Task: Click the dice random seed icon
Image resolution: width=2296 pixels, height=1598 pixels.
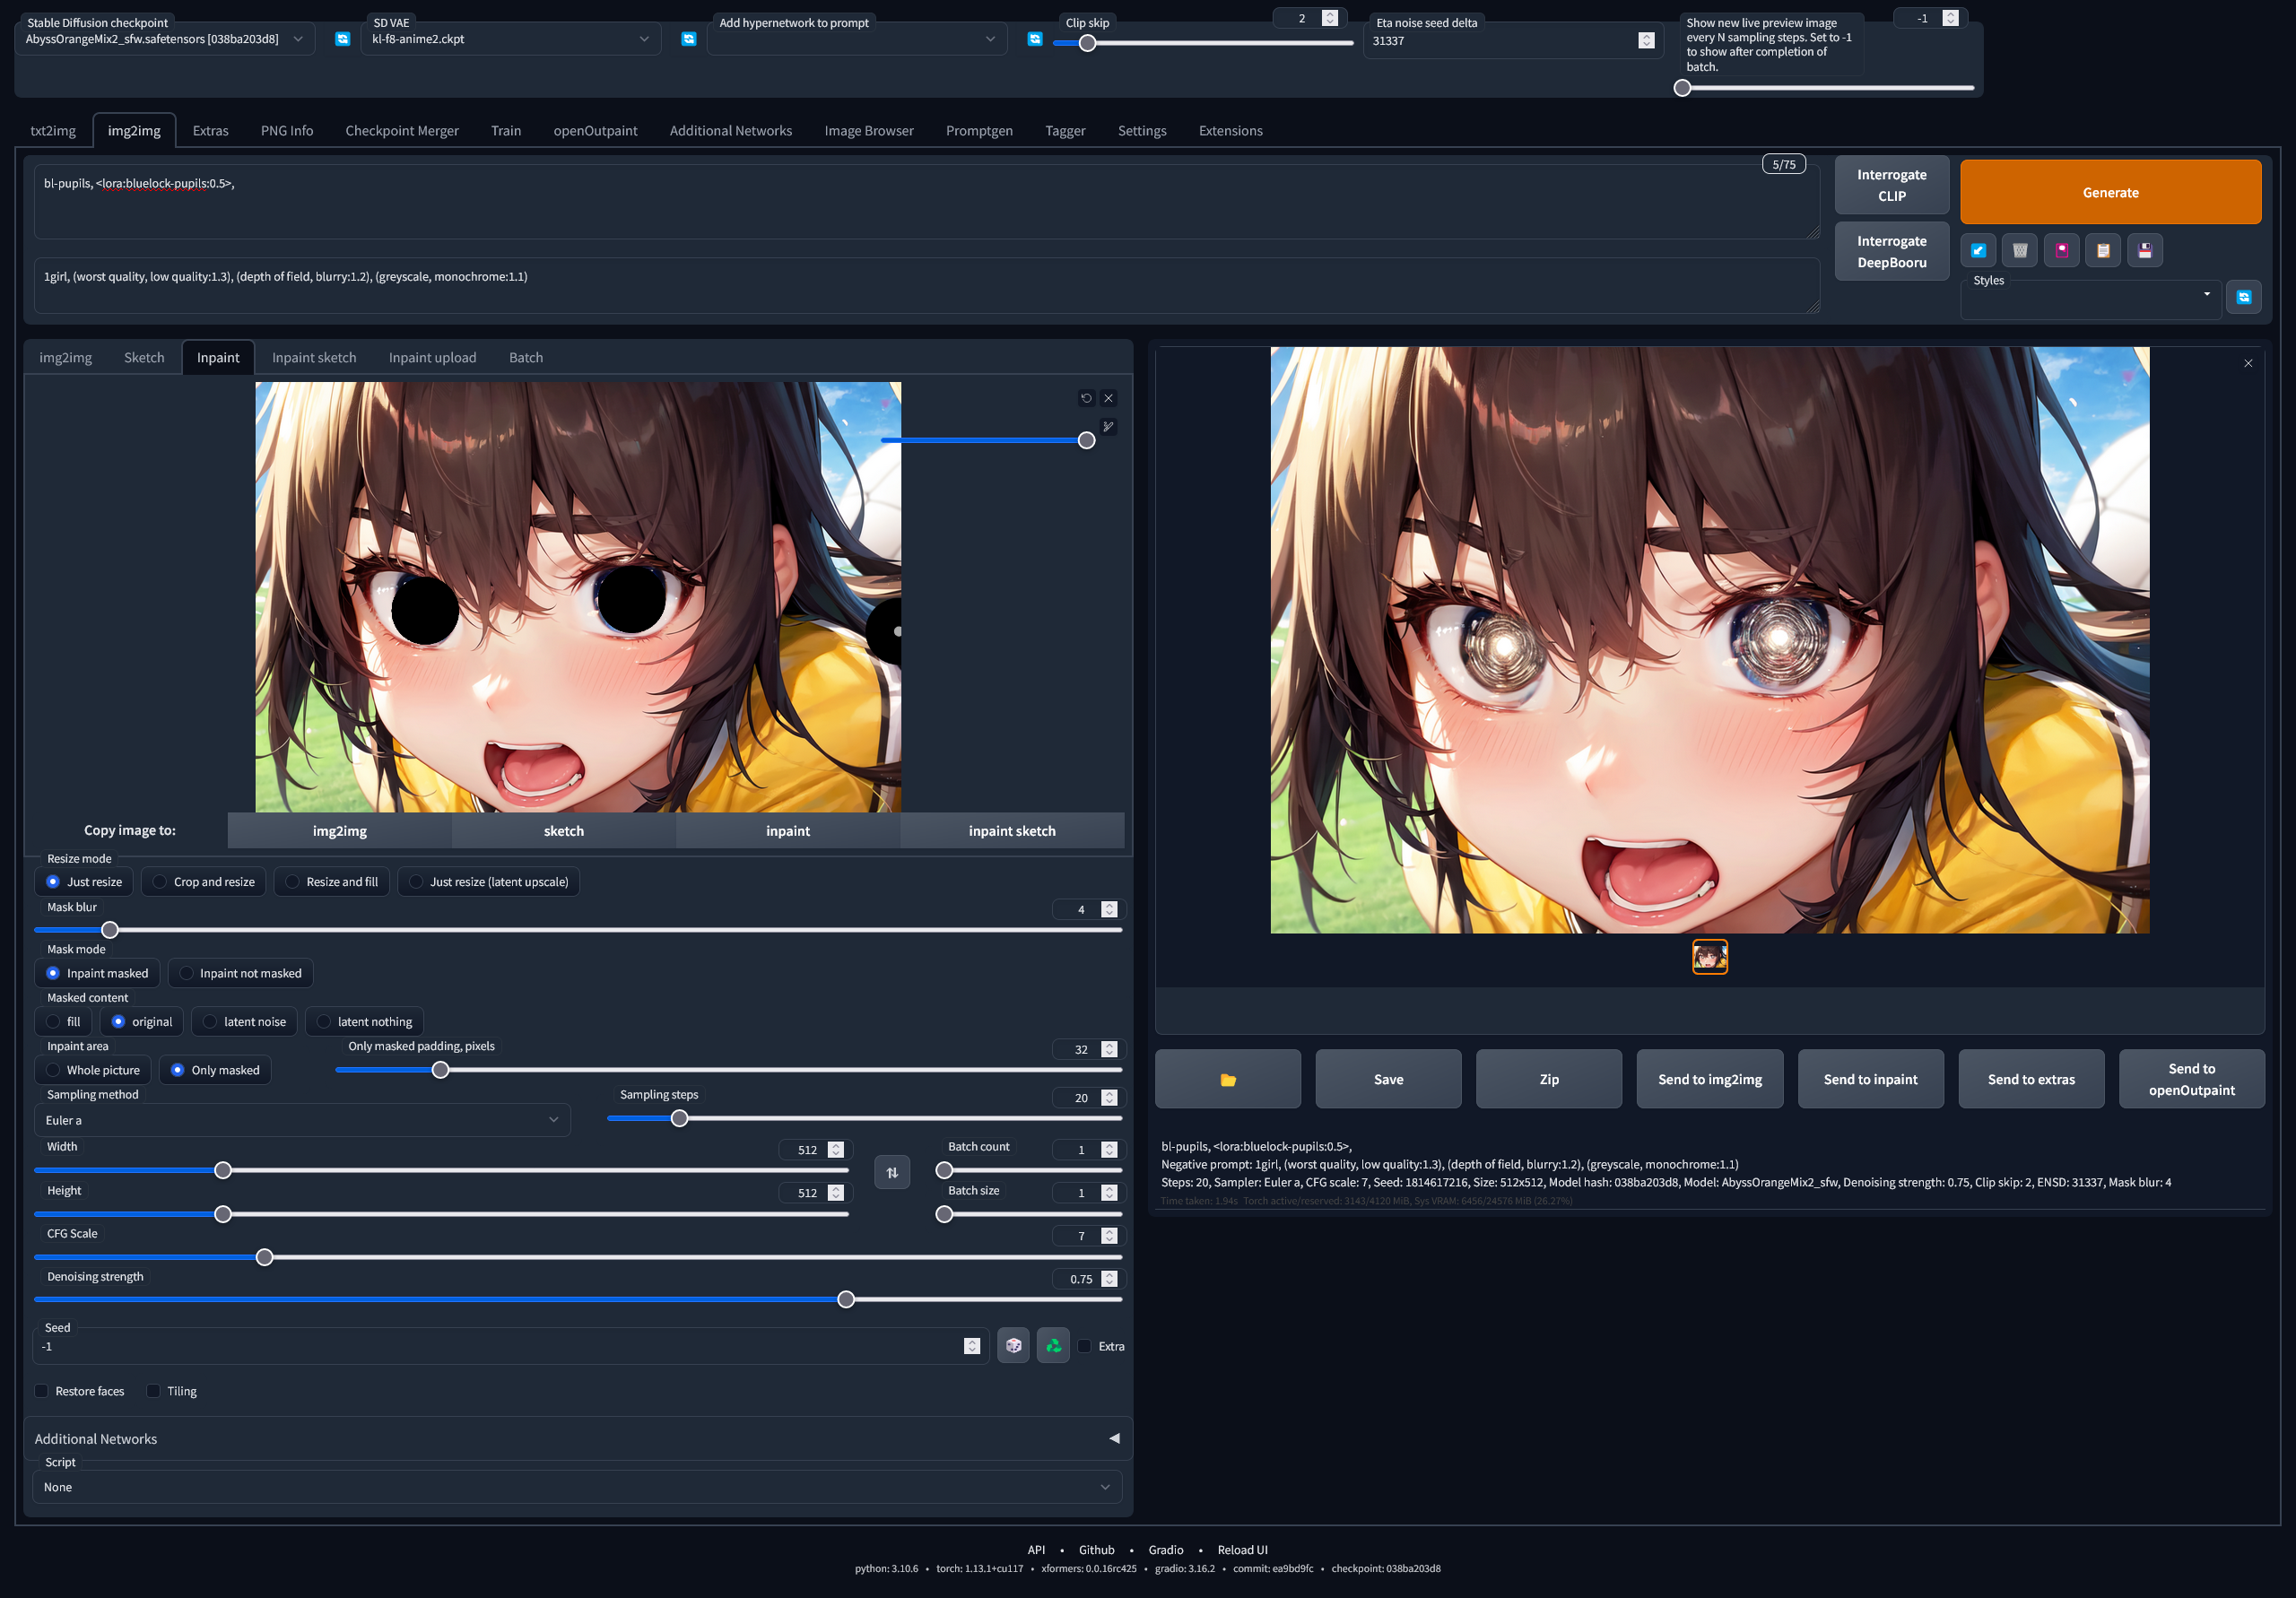Action: pos(1013,1345)
